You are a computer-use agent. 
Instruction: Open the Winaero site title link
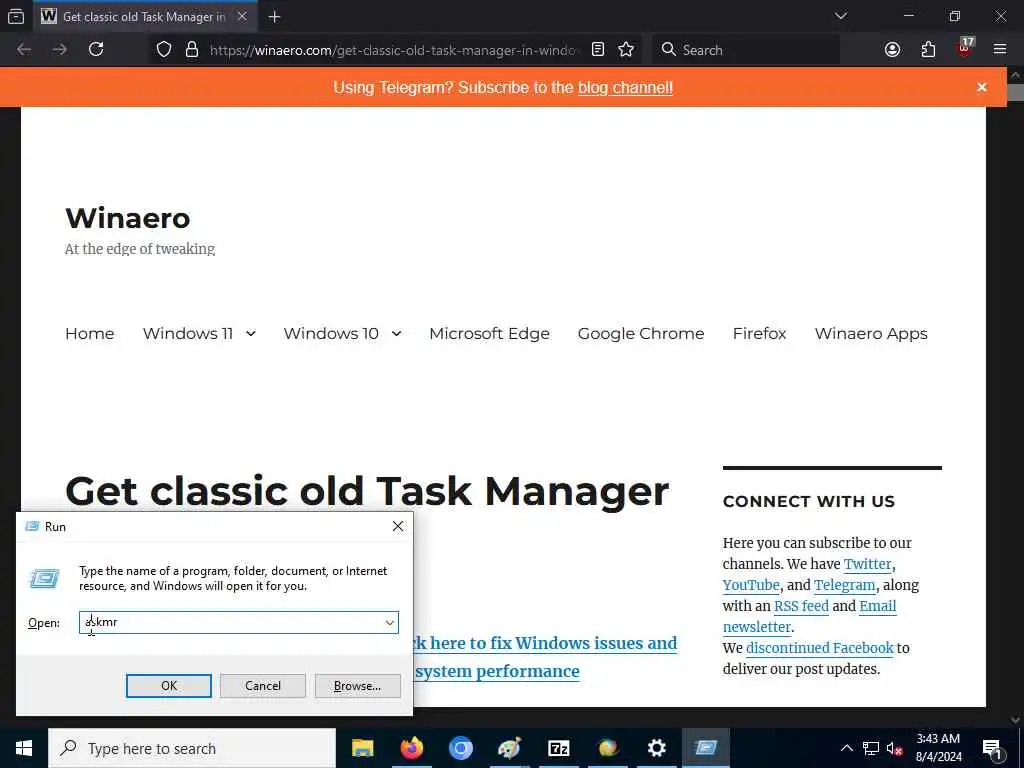click(128, 218)
